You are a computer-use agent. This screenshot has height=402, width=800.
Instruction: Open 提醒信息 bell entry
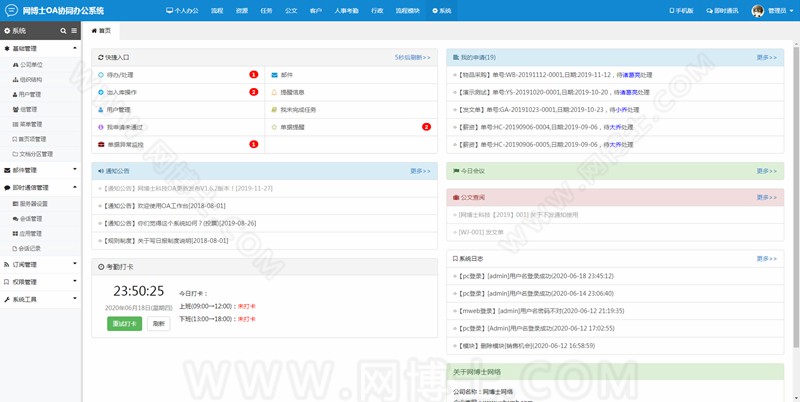point(351,92)
